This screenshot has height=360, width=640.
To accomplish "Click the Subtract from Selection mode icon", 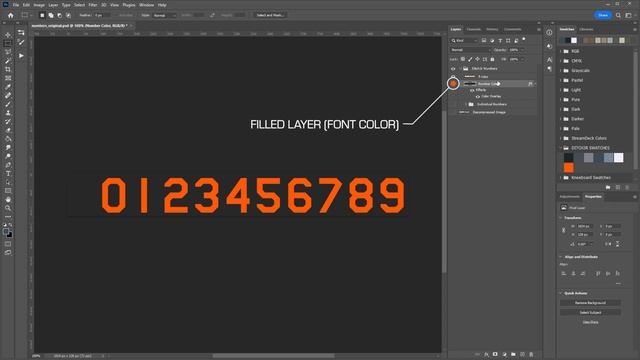I will (x=60, y=15).
